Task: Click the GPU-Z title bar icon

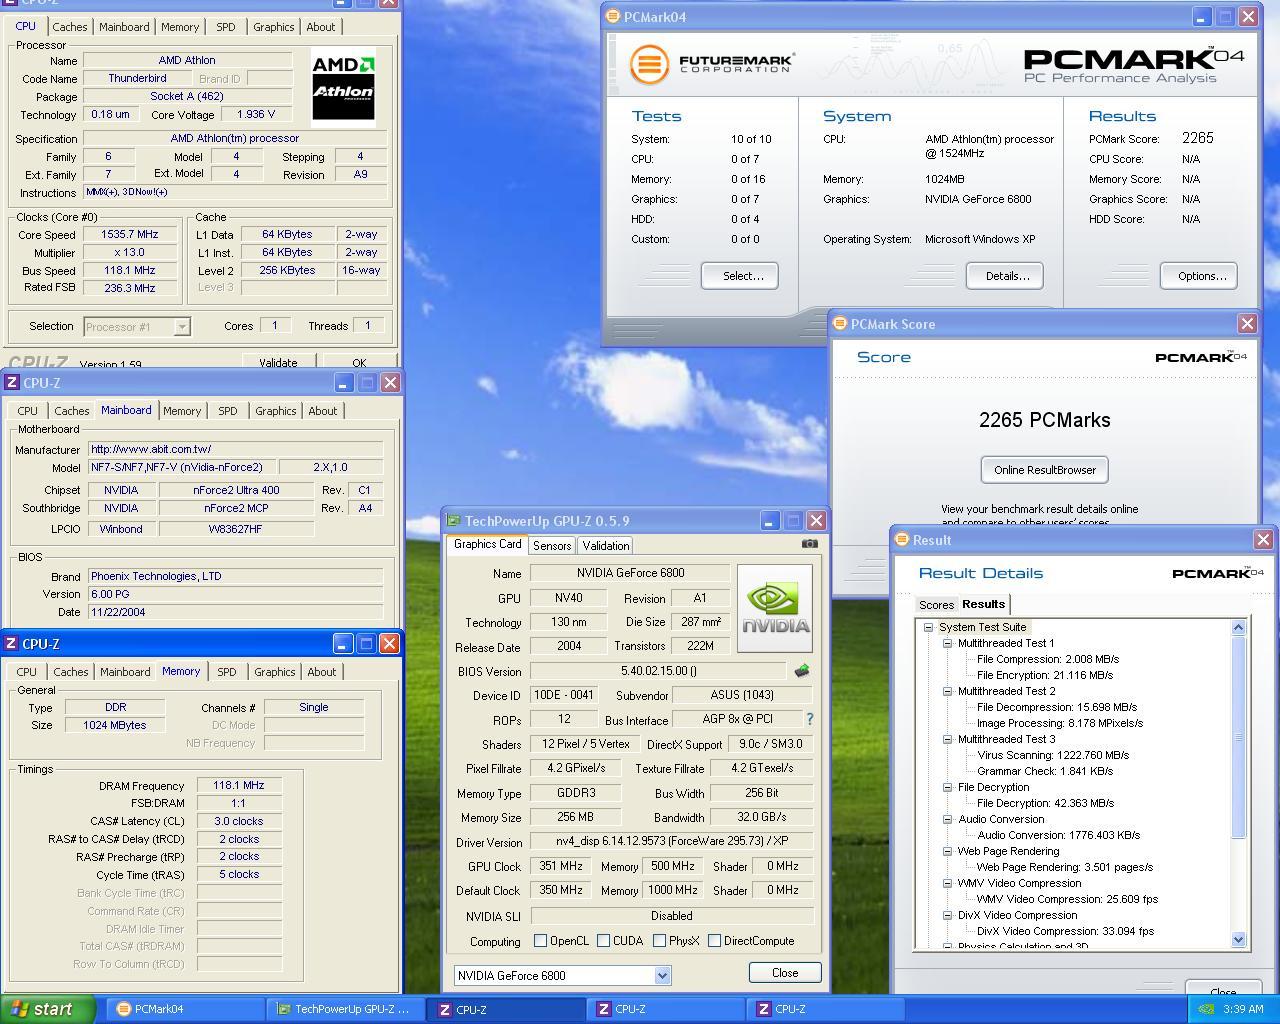Action: 454,521
